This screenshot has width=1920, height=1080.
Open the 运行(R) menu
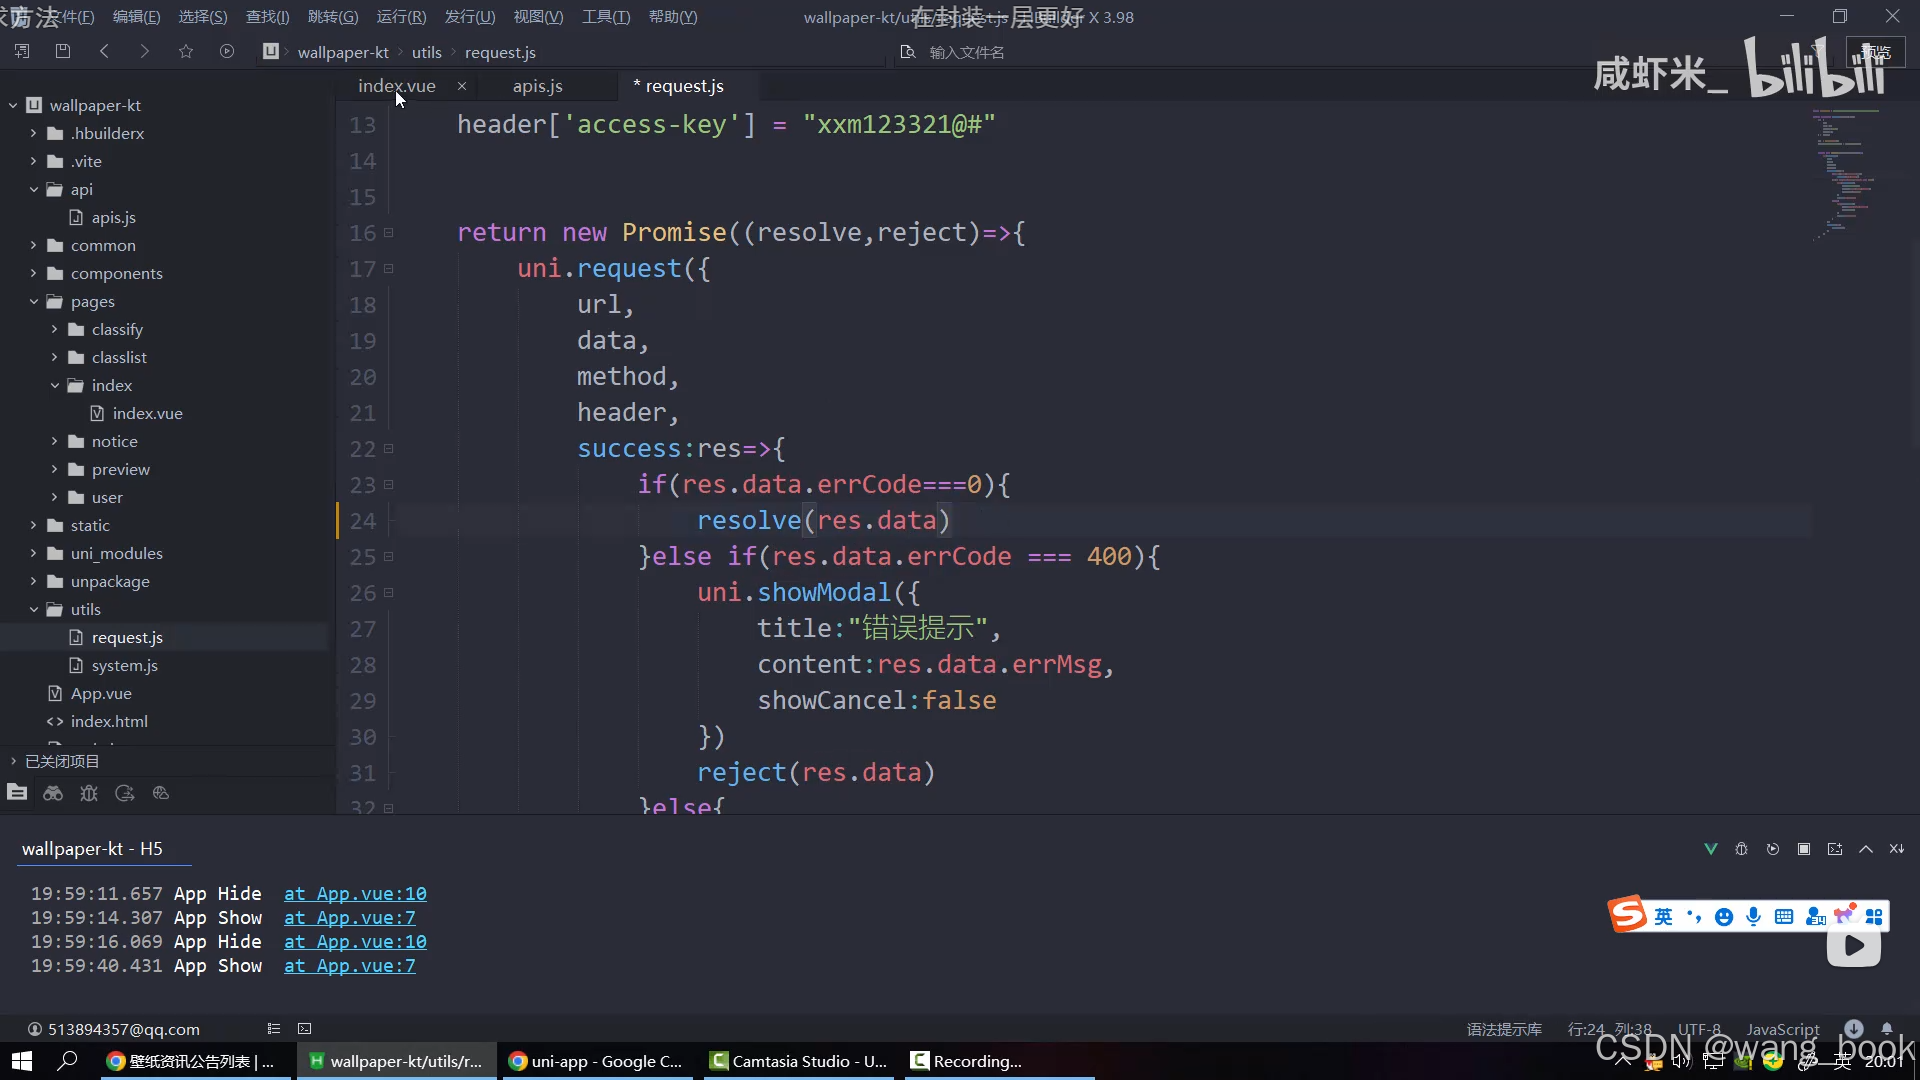(x=401, y=17)
